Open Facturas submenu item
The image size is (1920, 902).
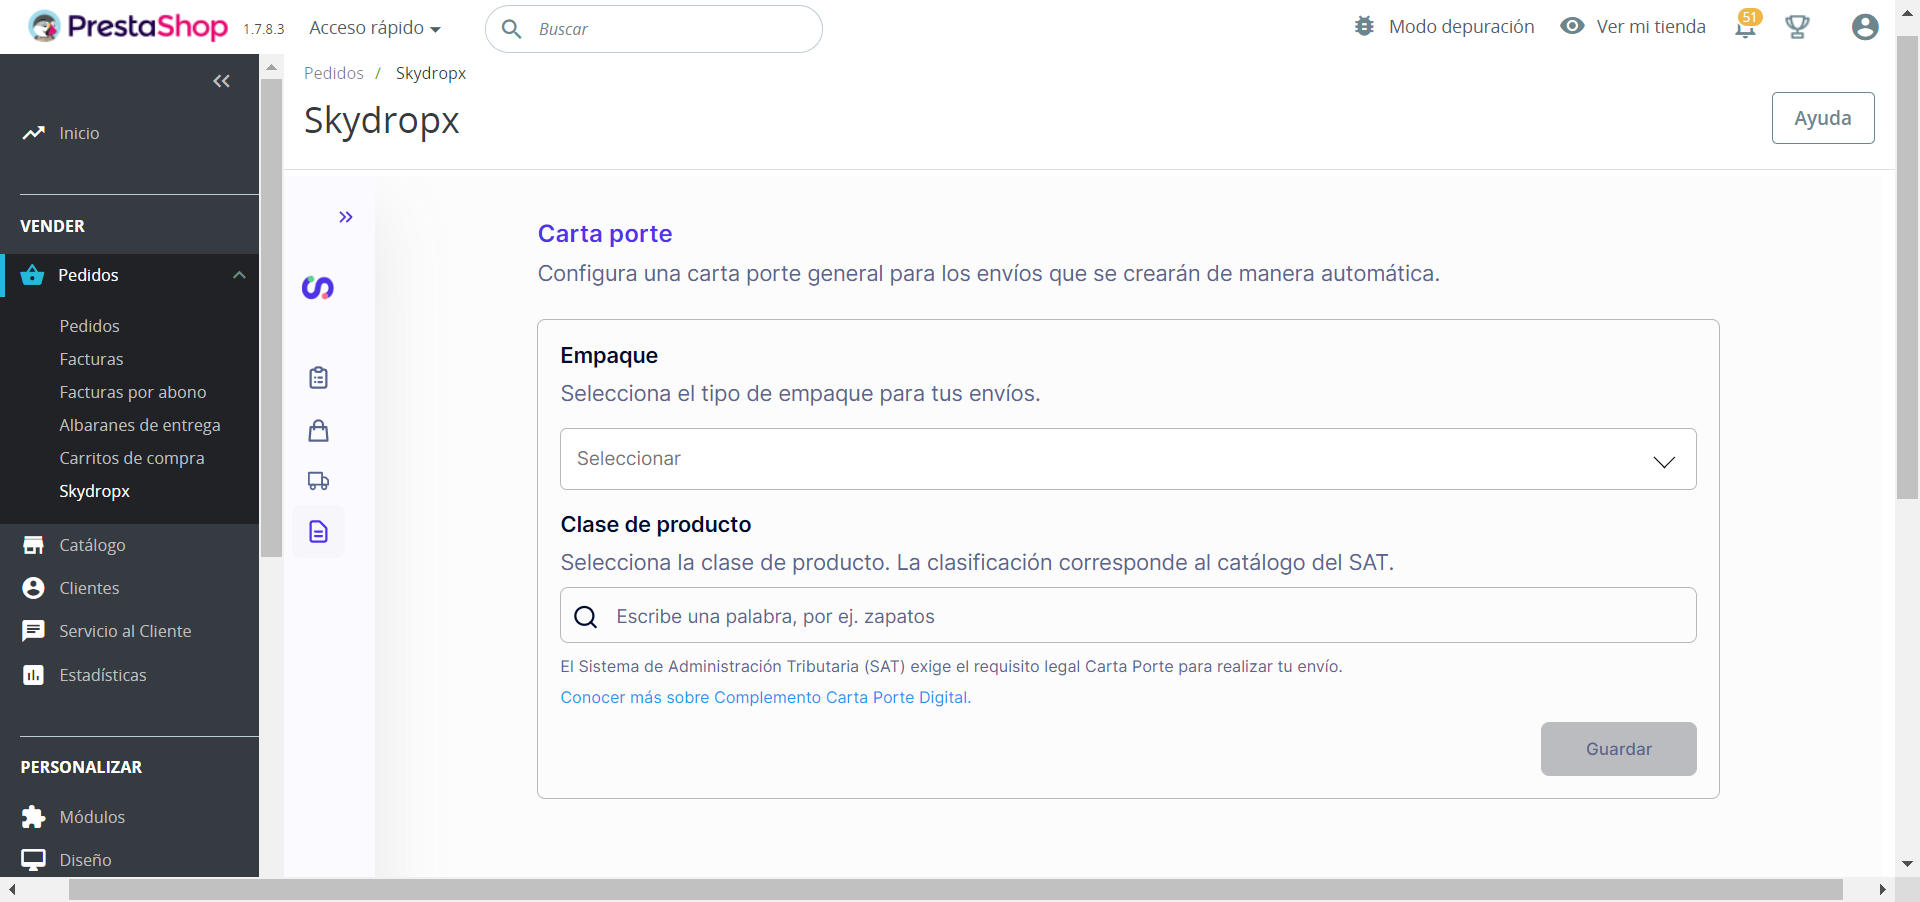[91, 359]
